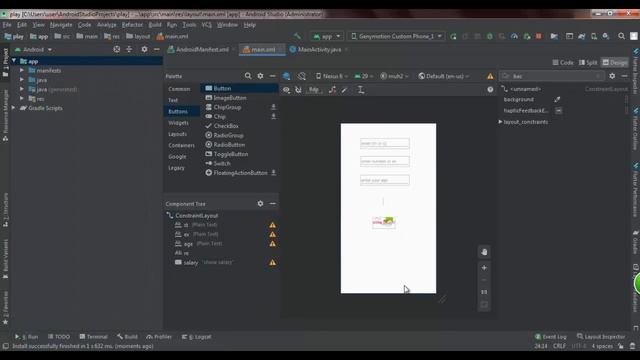
Task: Switch to Split view mode
Action: click(x=588, y=62)
